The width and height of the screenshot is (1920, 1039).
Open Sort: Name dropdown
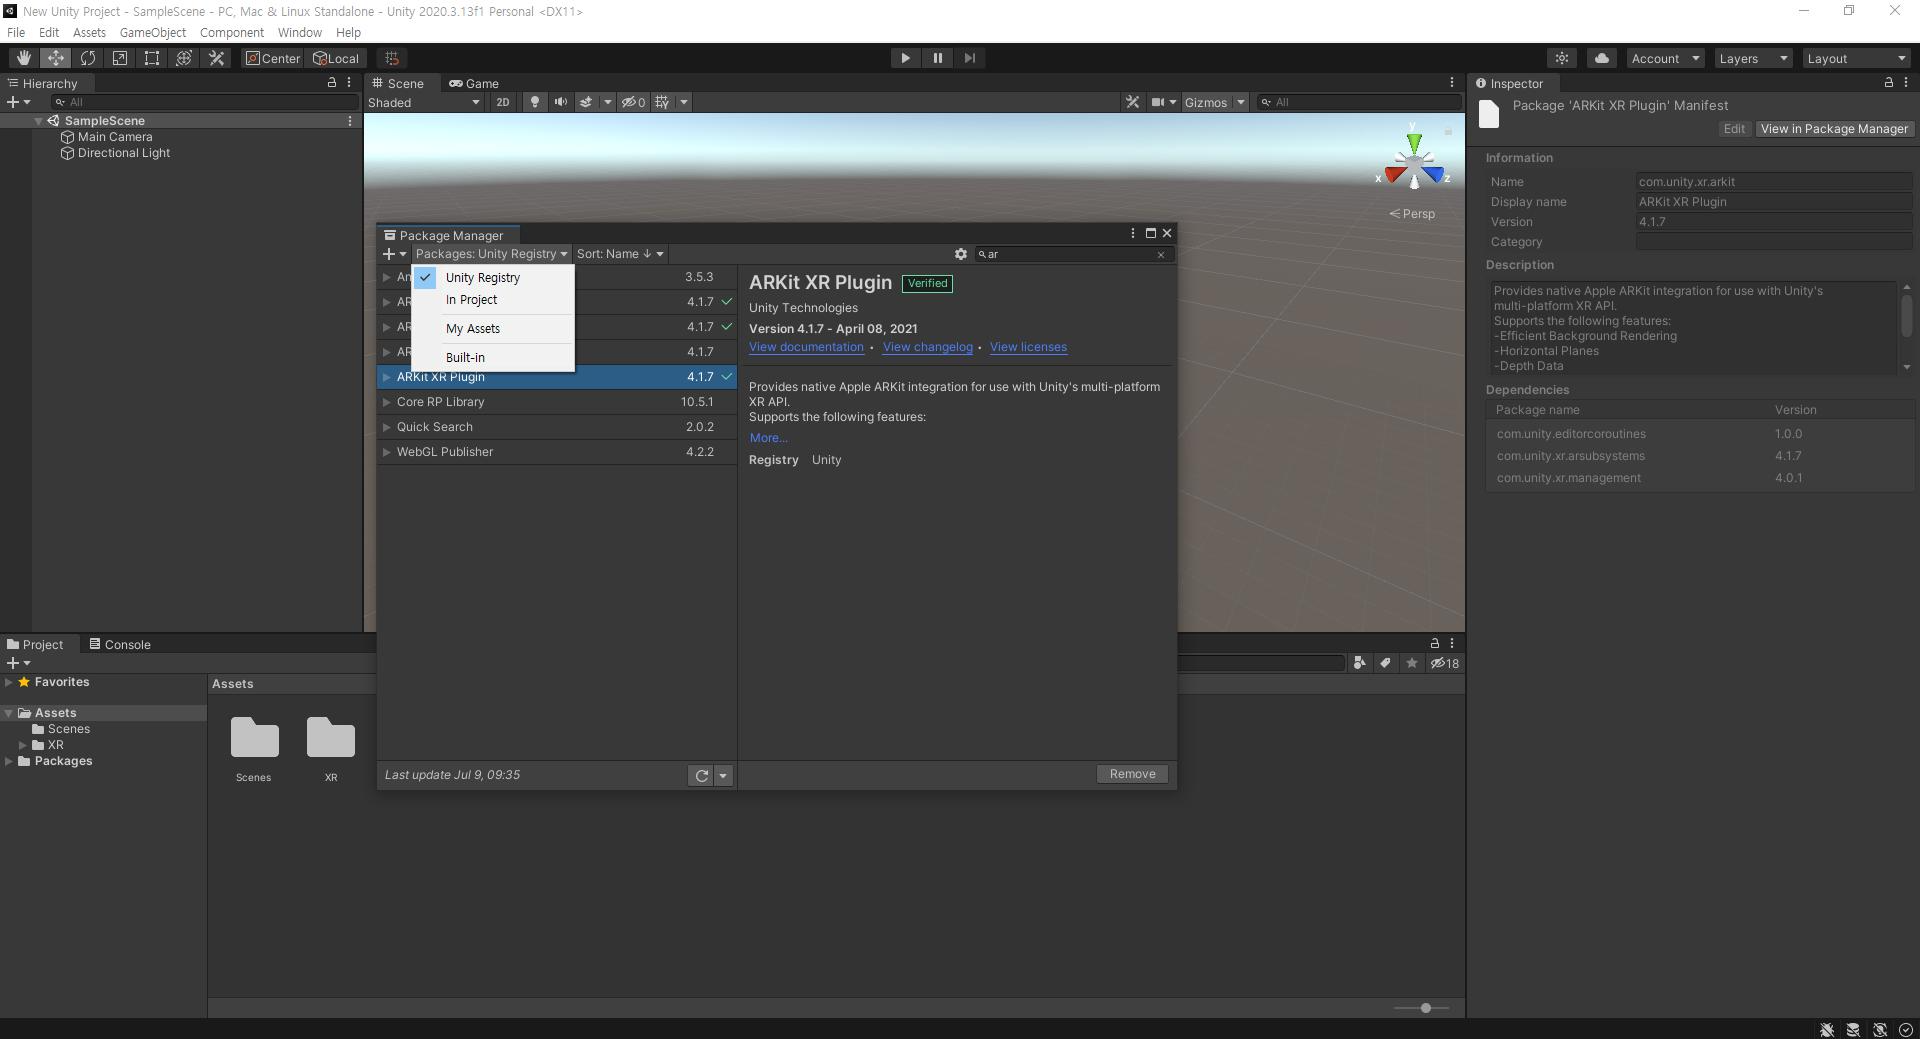(x=620, y=254)
